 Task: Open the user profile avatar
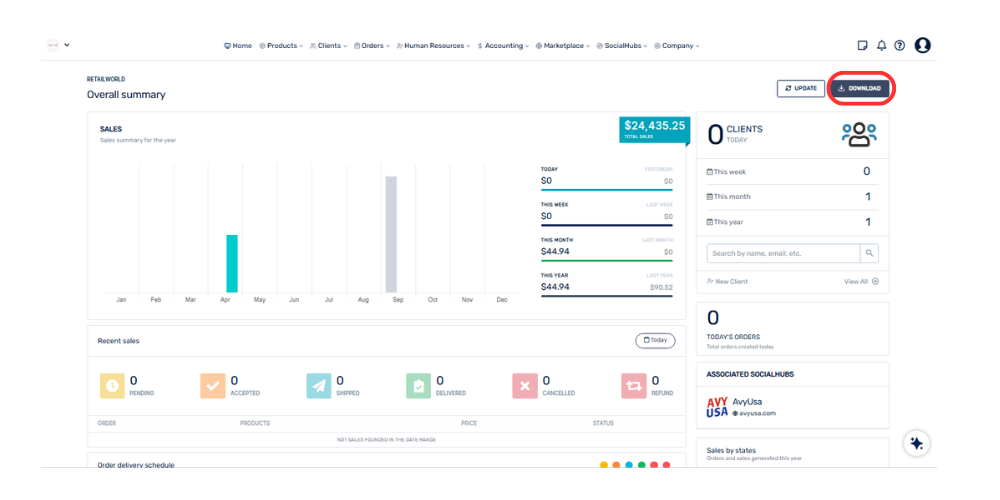pyautogui.click(x=923, y=45)
